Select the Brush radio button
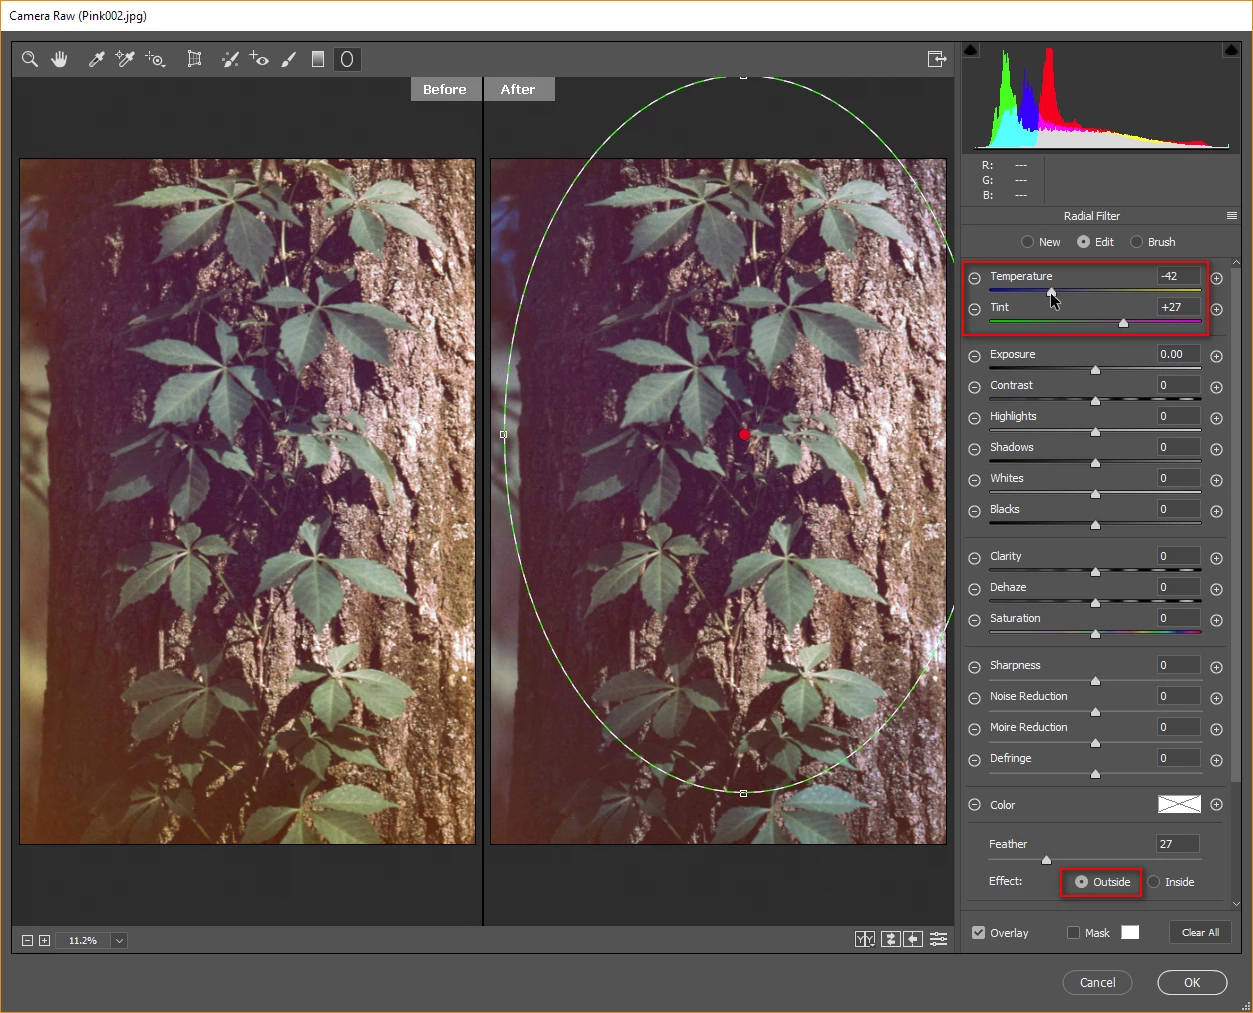1253x1013 pixels. (1136, 242)
